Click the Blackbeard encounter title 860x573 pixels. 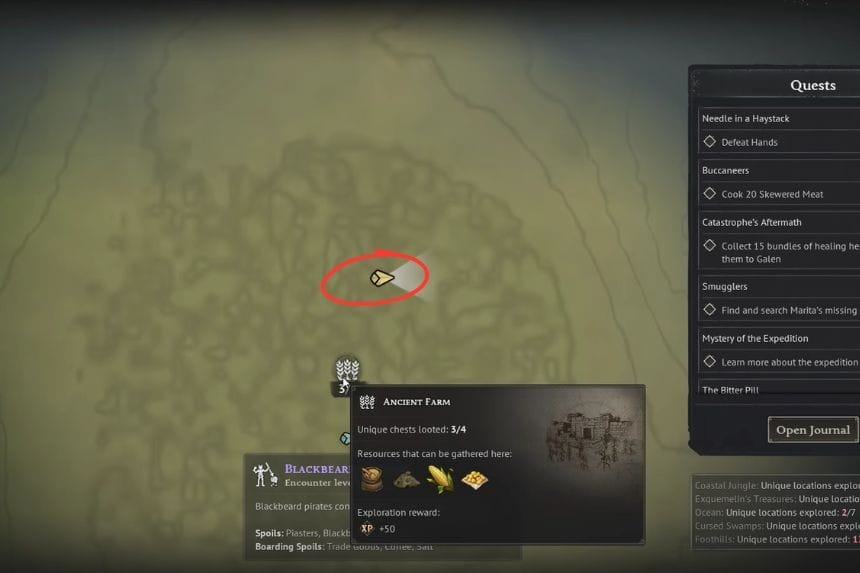(317, 469)
